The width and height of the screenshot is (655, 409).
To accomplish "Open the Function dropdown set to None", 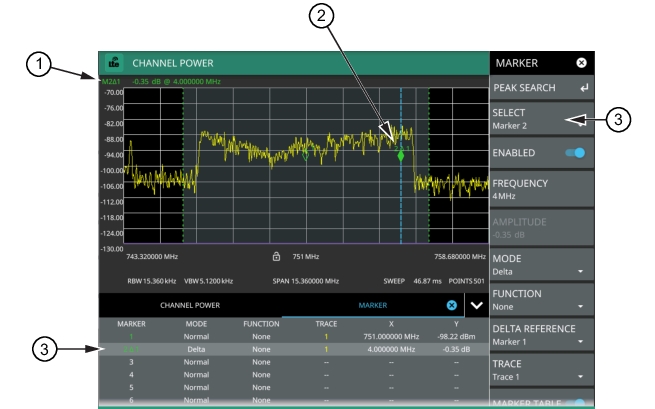I will 538,300.
